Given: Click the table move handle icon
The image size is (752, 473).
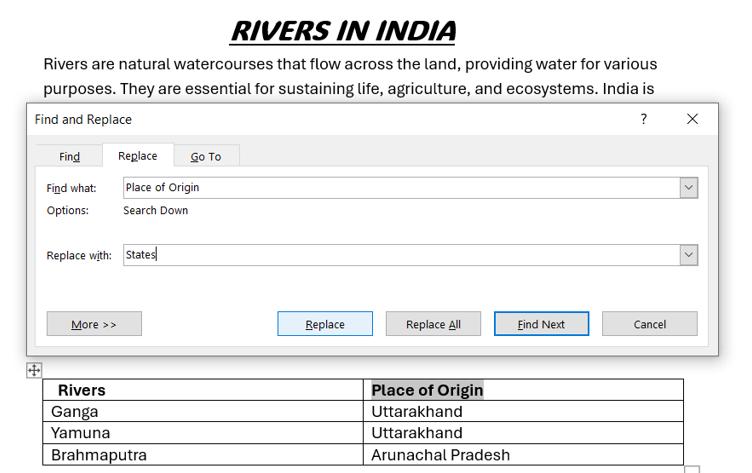Looking at the screenshot, I should (34, 370).
